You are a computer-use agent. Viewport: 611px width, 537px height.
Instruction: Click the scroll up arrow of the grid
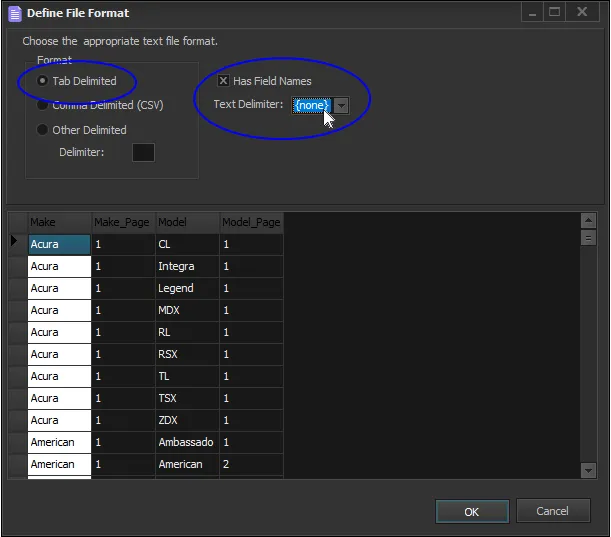point(589,220)
